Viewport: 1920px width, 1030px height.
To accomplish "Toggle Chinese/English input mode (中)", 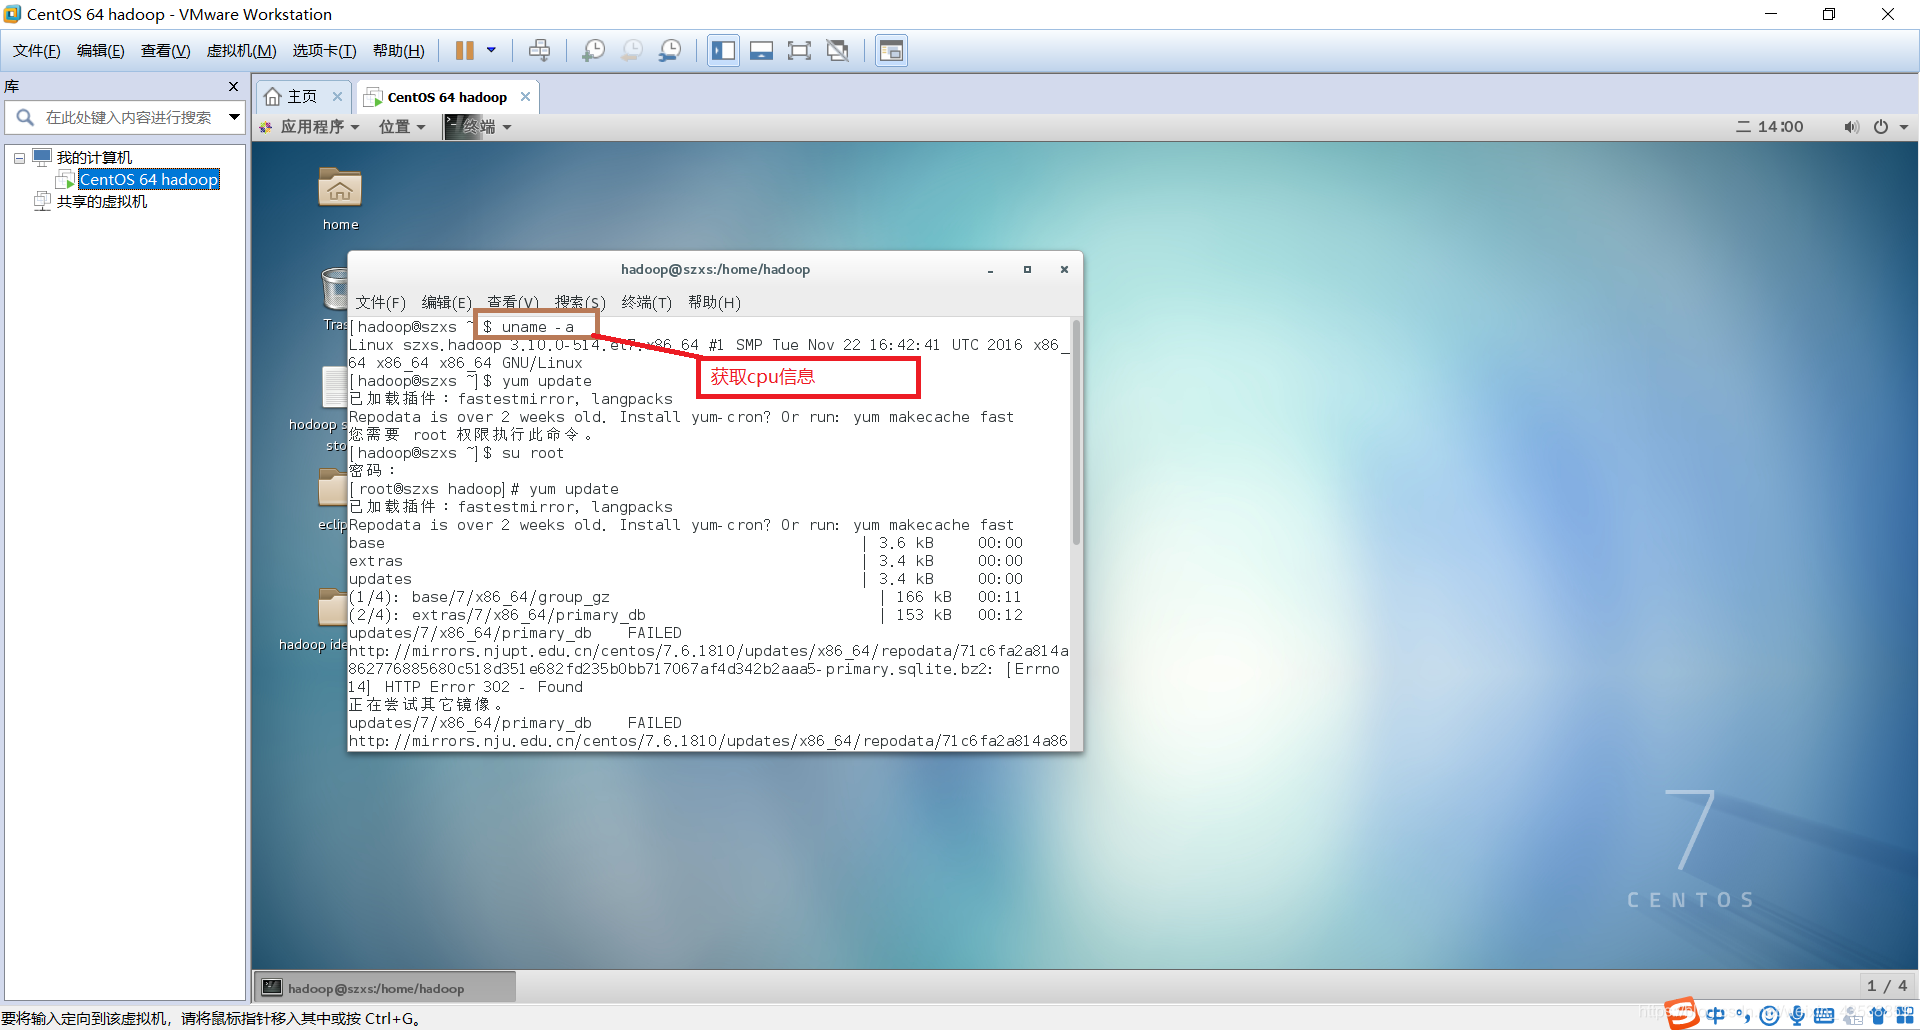I will (1716, 1015).
